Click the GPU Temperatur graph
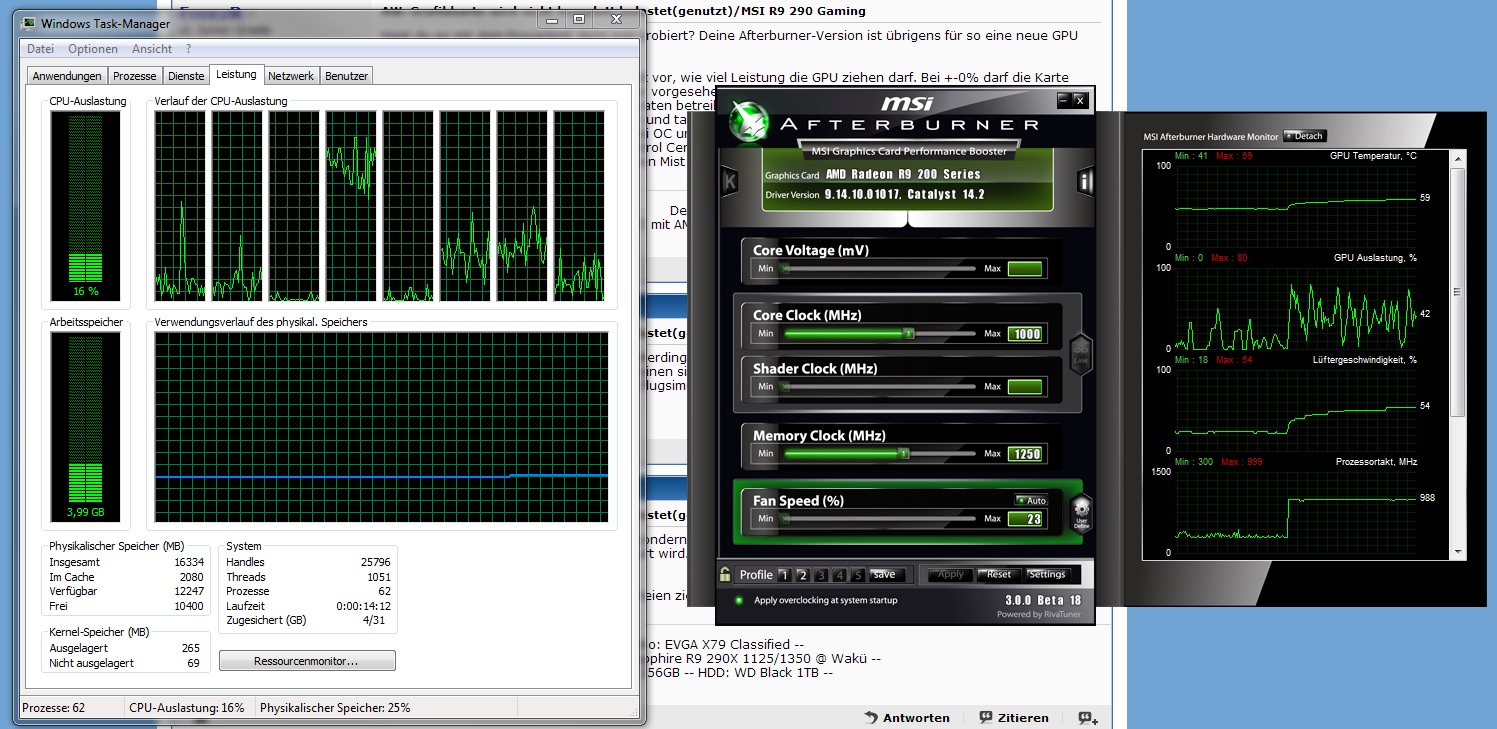 click(1296, 205)
